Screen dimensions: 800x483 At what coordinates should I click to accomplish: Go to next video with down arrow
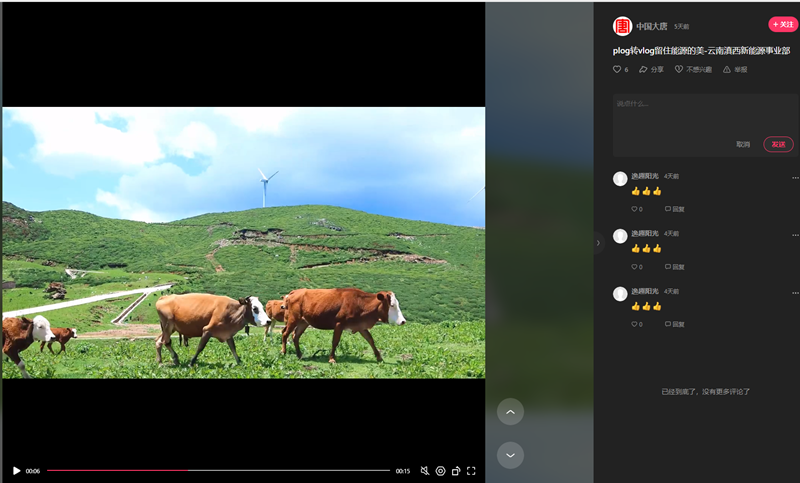click(510, 455)
